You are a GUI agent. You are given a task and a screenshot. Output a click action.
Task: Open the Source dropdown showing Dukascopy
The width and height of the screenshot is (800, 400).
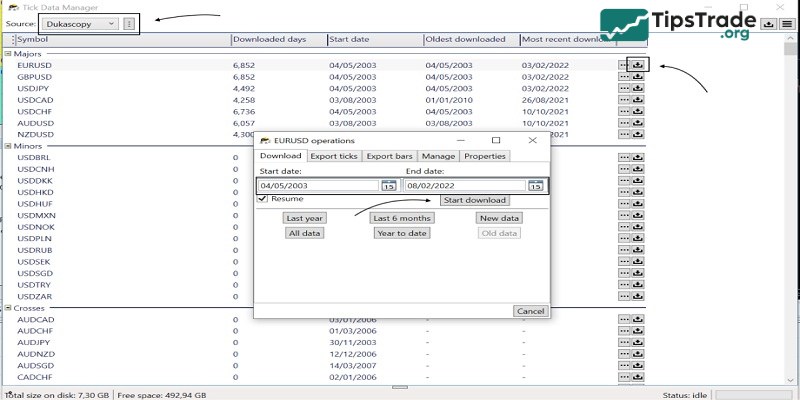84,23
